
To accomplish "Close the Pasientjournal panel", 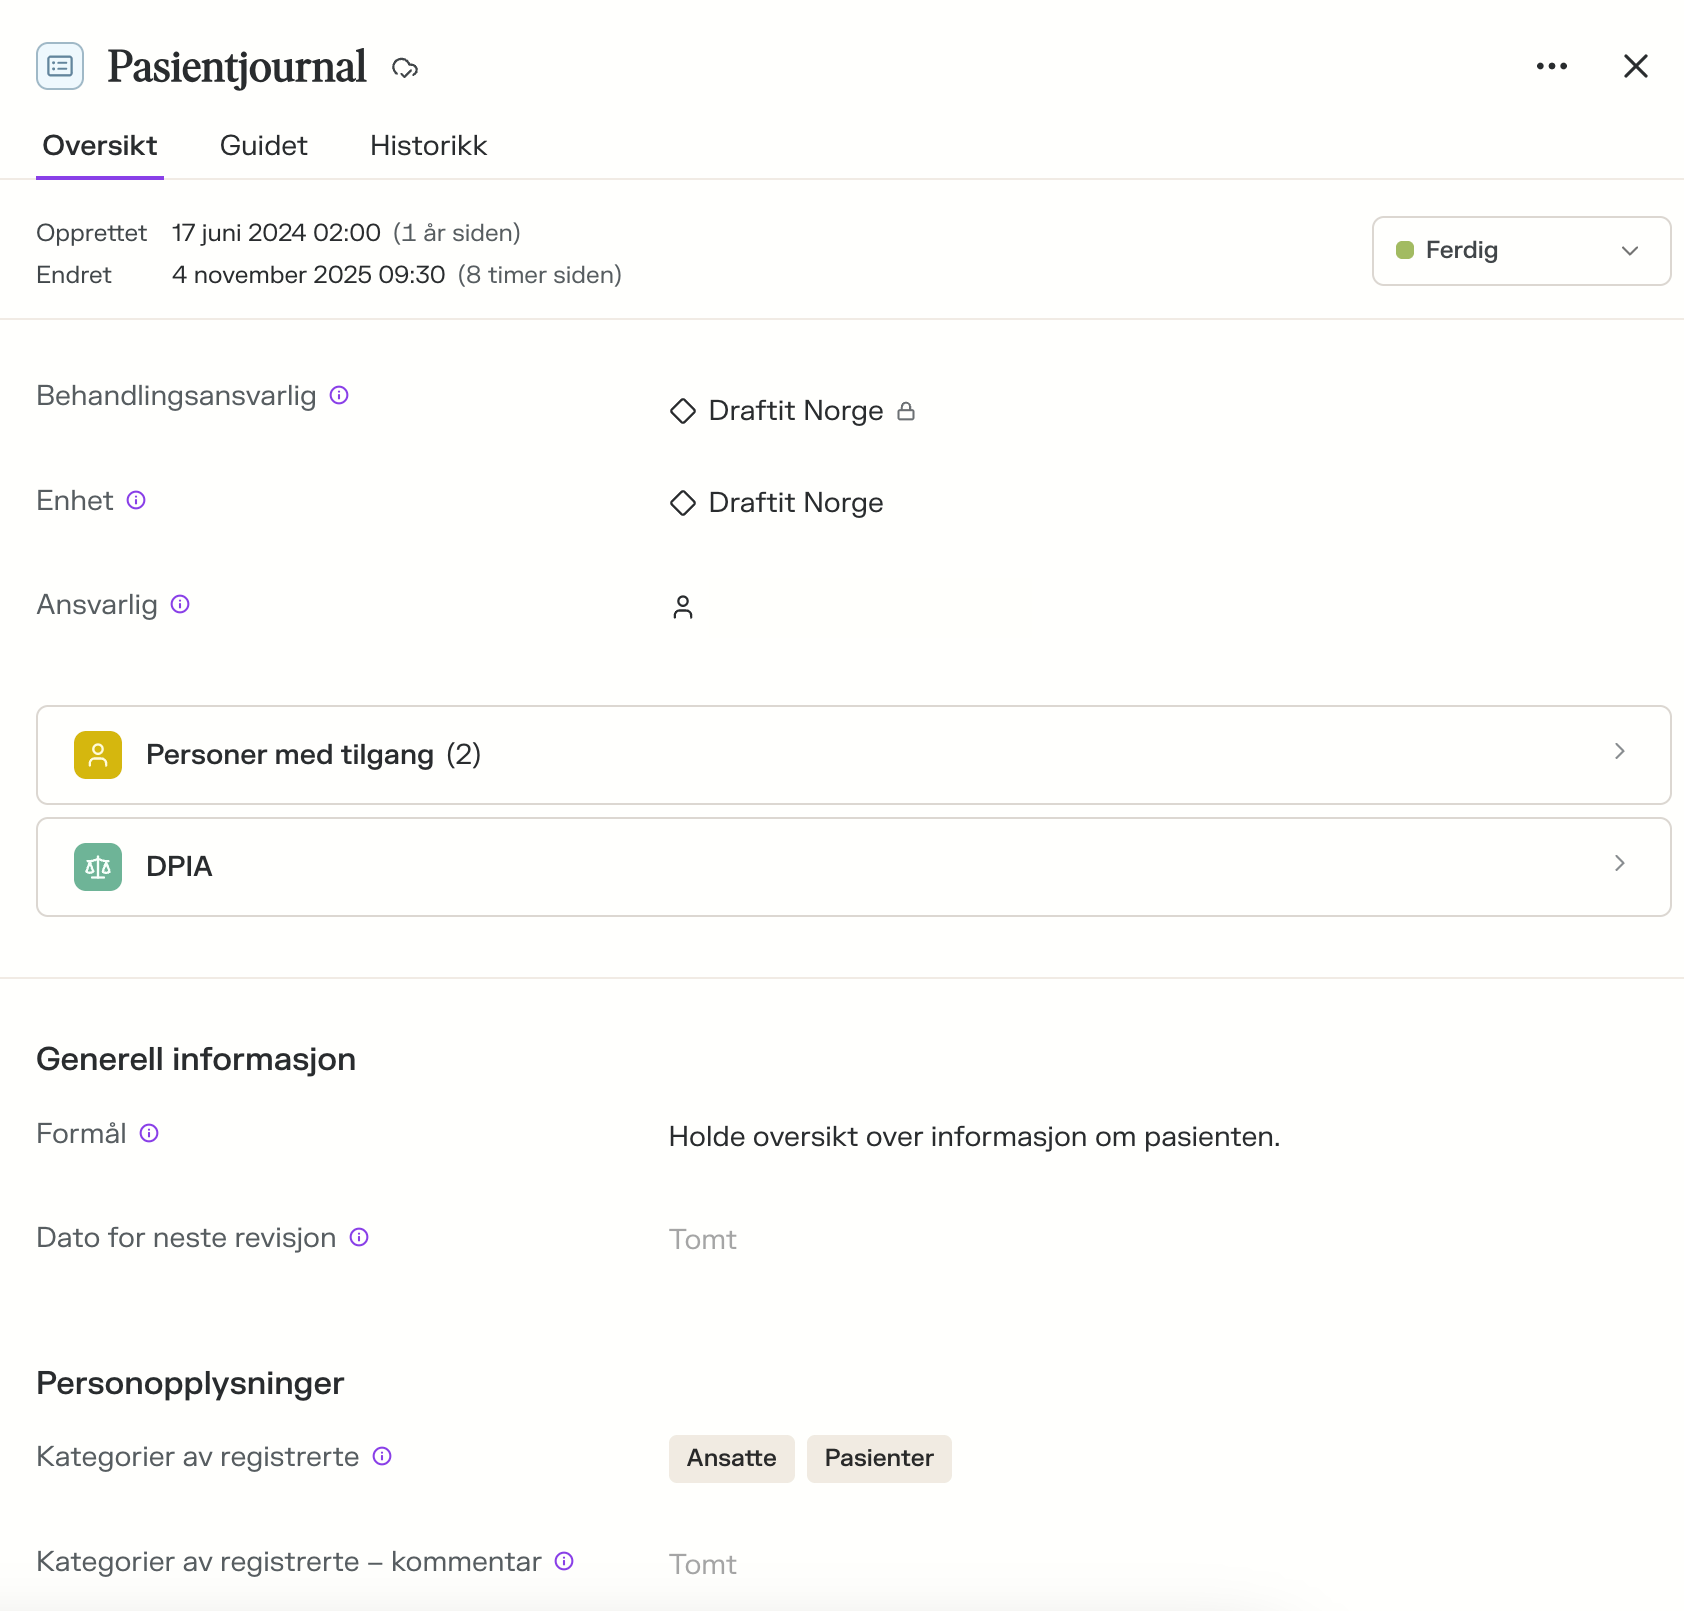I will [x=1635, y=66].
